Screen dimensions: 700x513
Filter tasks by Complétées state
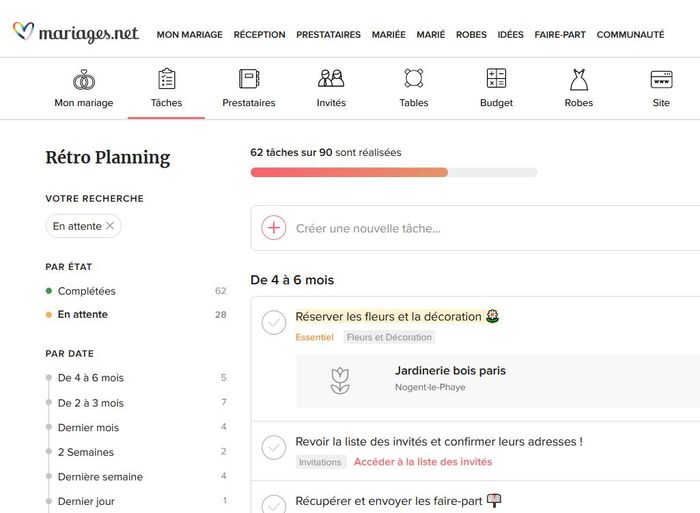[87, 291]
